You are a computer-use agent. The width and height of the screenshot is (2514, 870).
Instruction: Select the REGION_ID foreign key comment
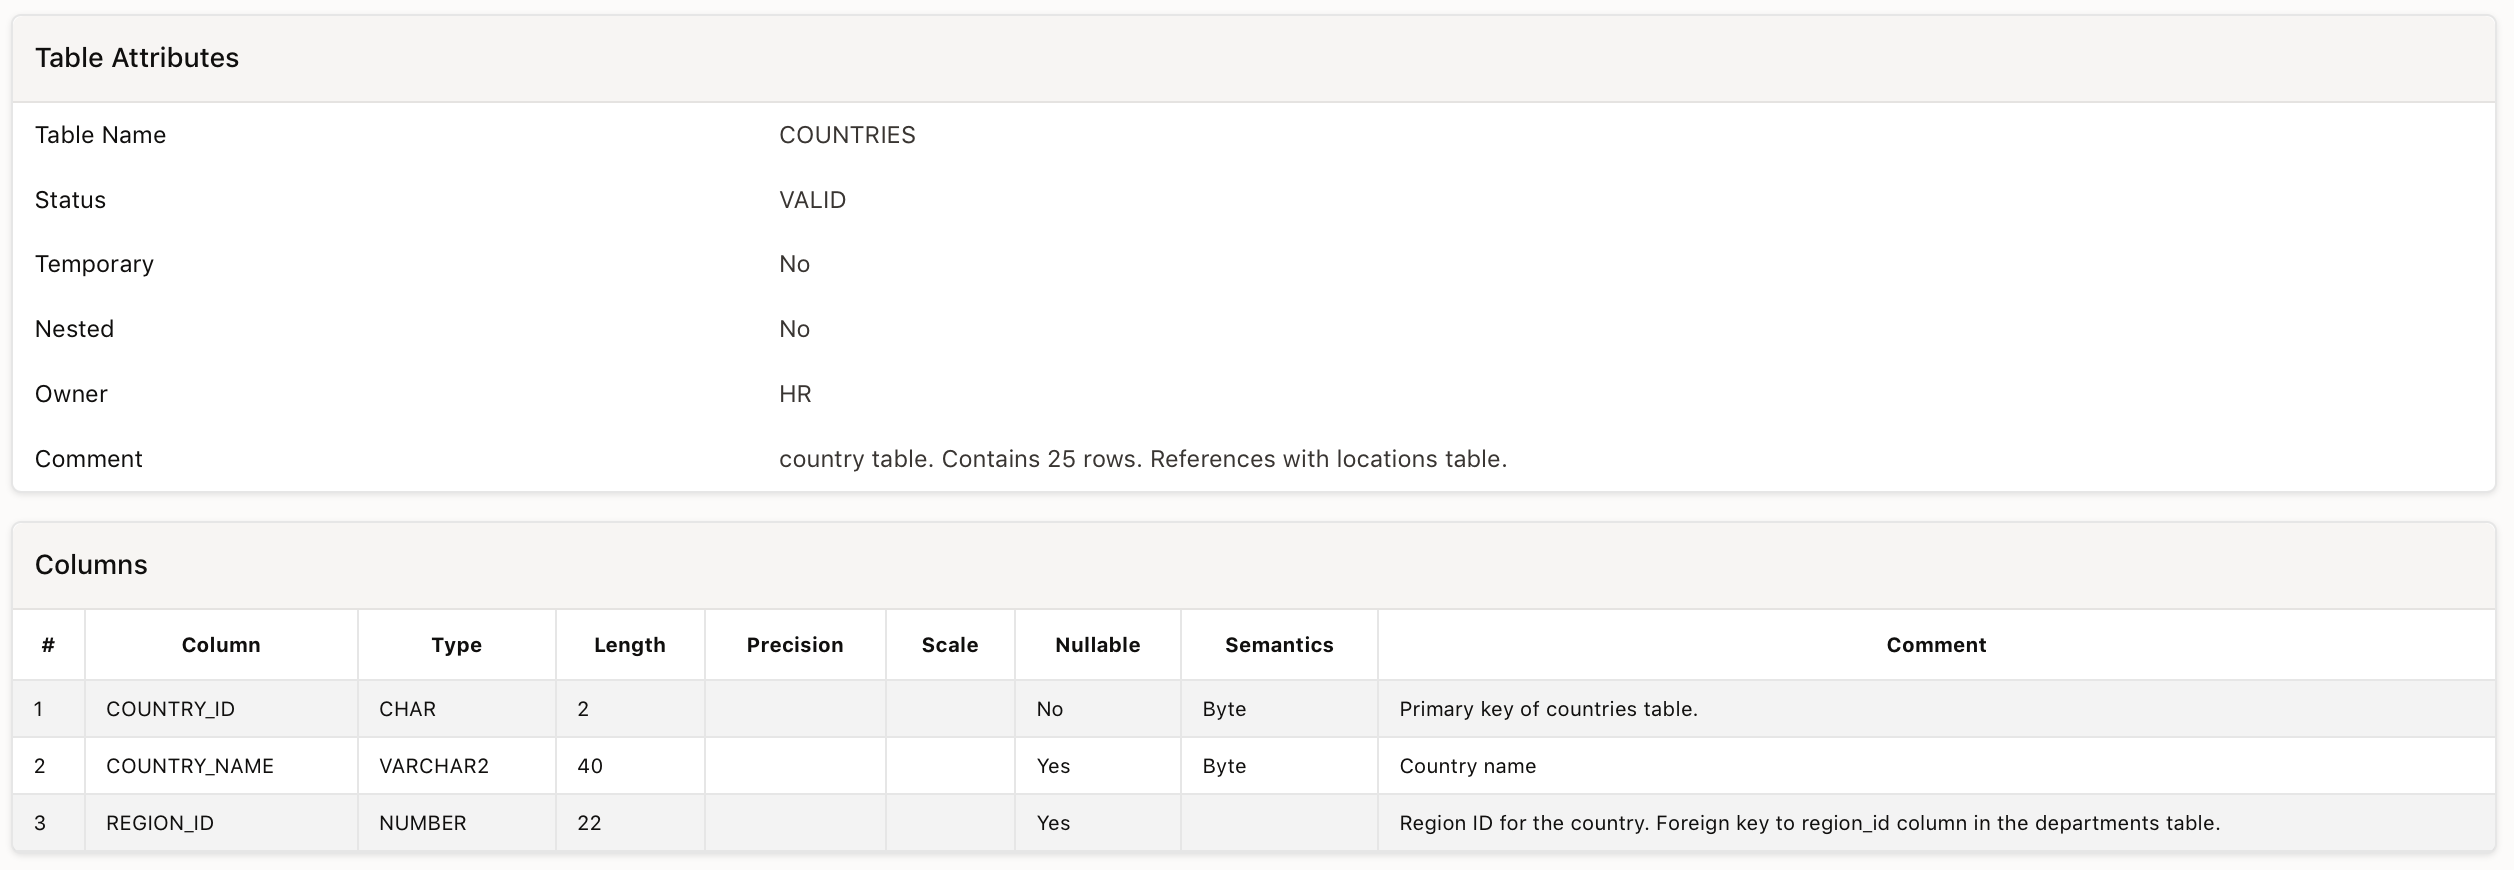coord(1809,823)
